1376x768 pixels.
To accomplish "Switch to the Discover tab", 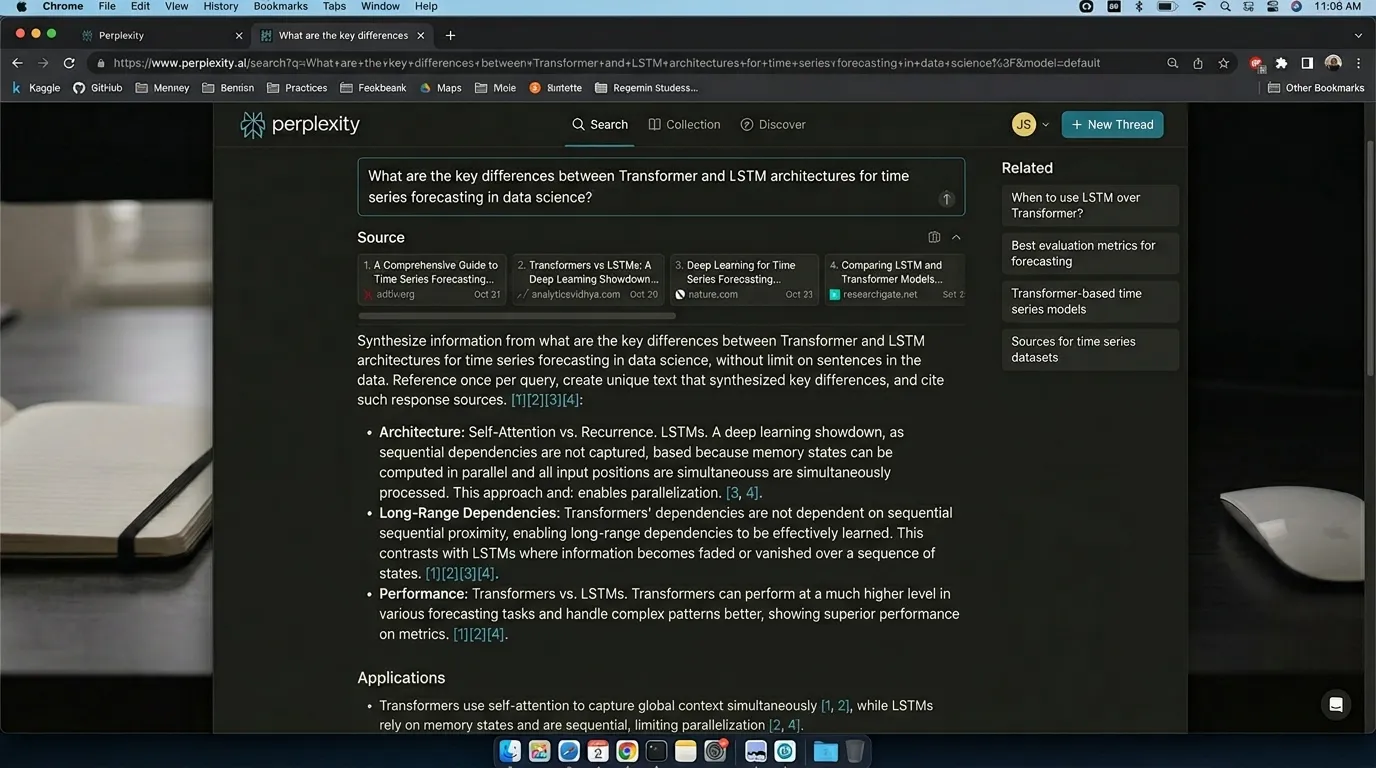I will click(x=773, y=125).
